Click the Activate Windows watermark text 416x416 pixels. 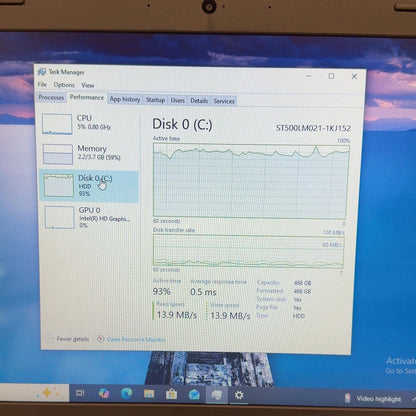pos(400,361)
